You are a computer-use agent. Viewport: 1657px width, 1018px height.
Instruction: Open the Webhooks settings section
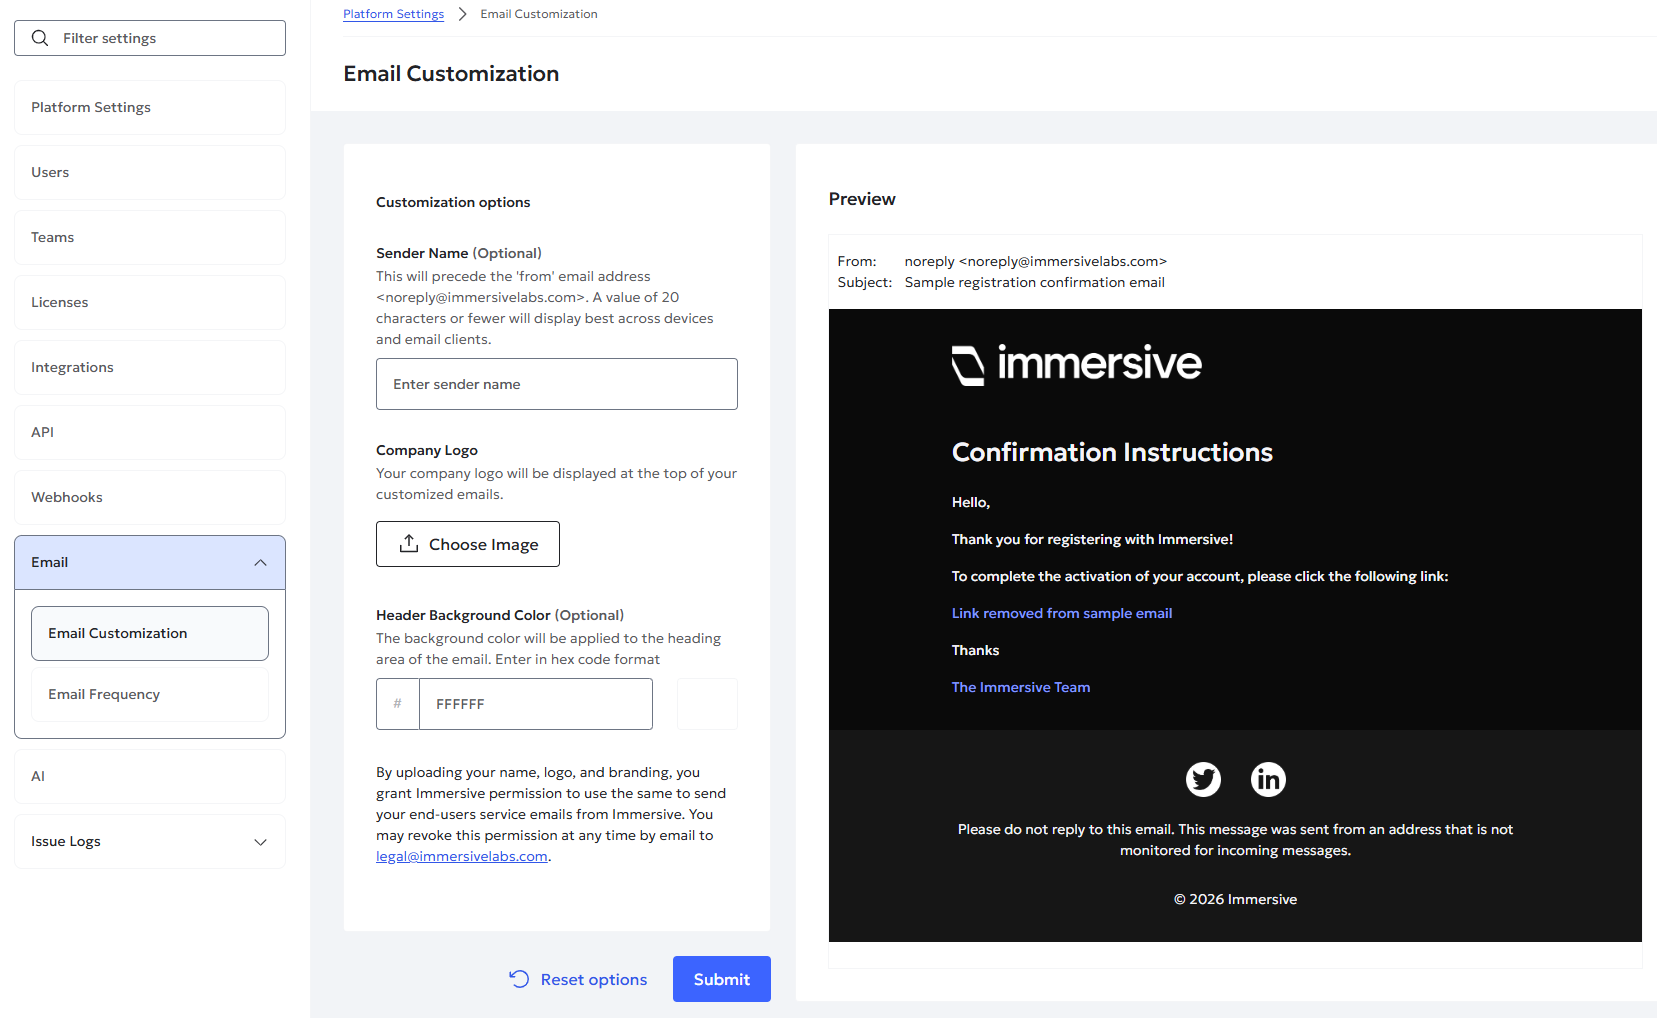(x=150, y=497)
